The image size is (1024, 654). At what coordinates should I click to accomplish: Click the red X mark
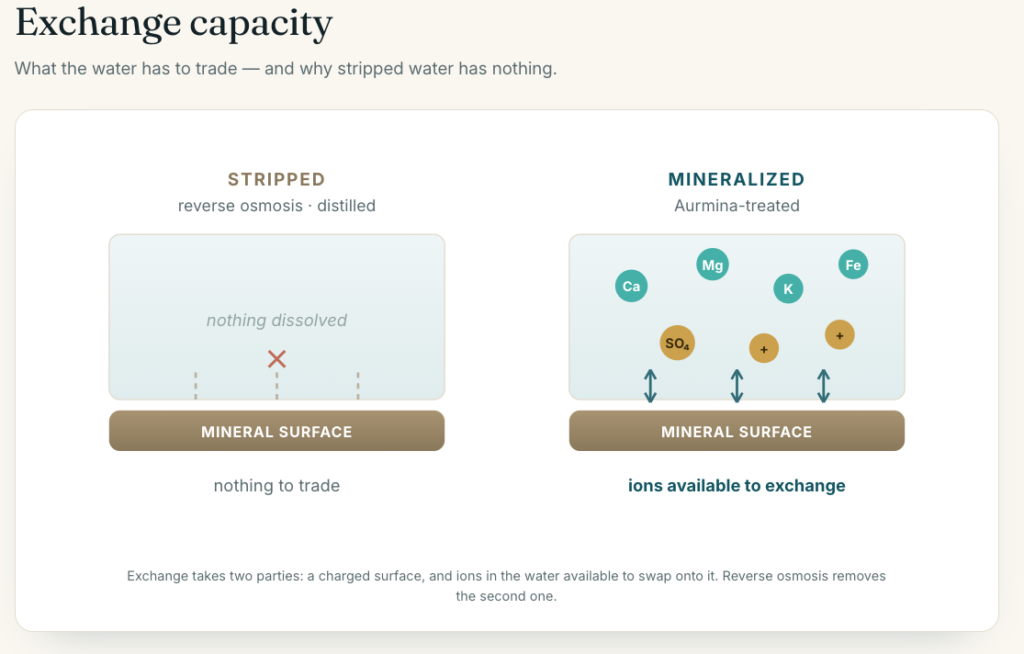277,359
